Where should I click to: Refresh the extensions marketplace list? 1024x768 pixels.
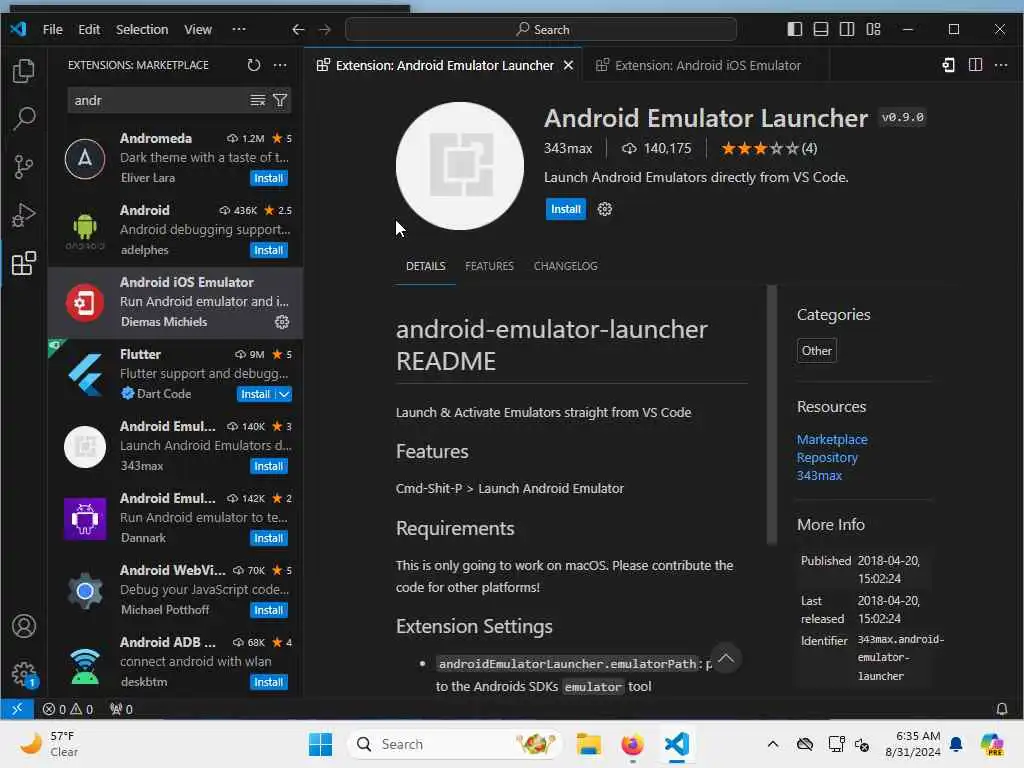pos(253,65)
